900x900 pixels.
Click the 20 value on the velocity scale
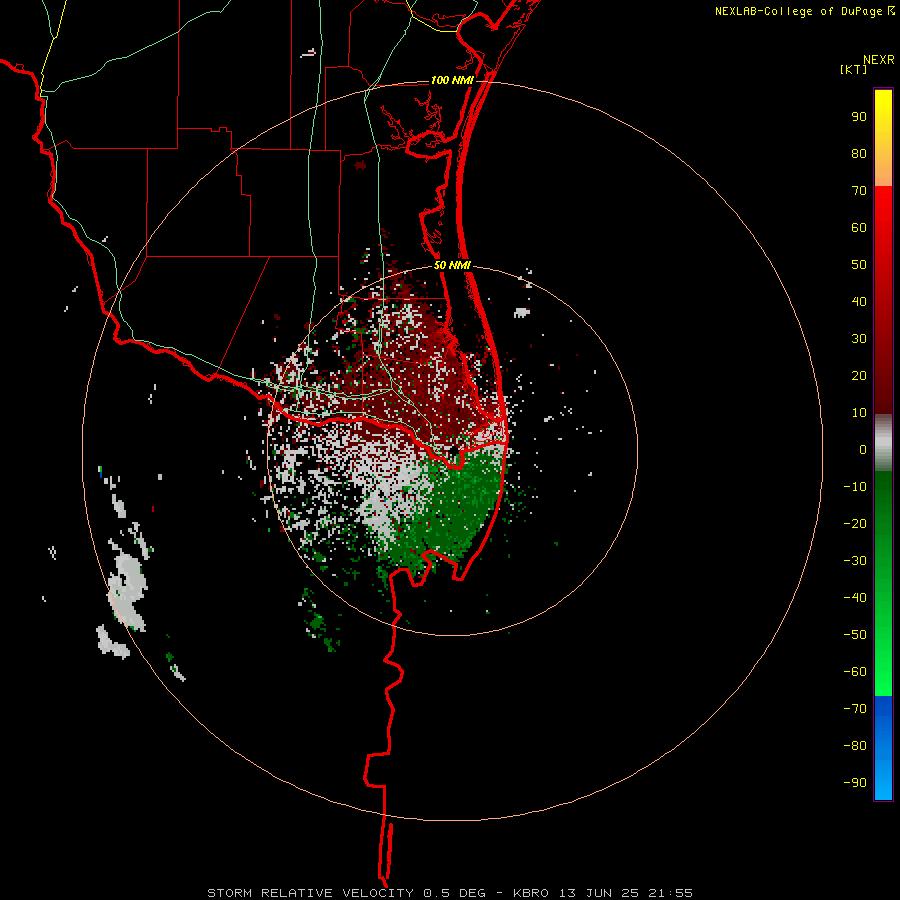coord(859,376)
